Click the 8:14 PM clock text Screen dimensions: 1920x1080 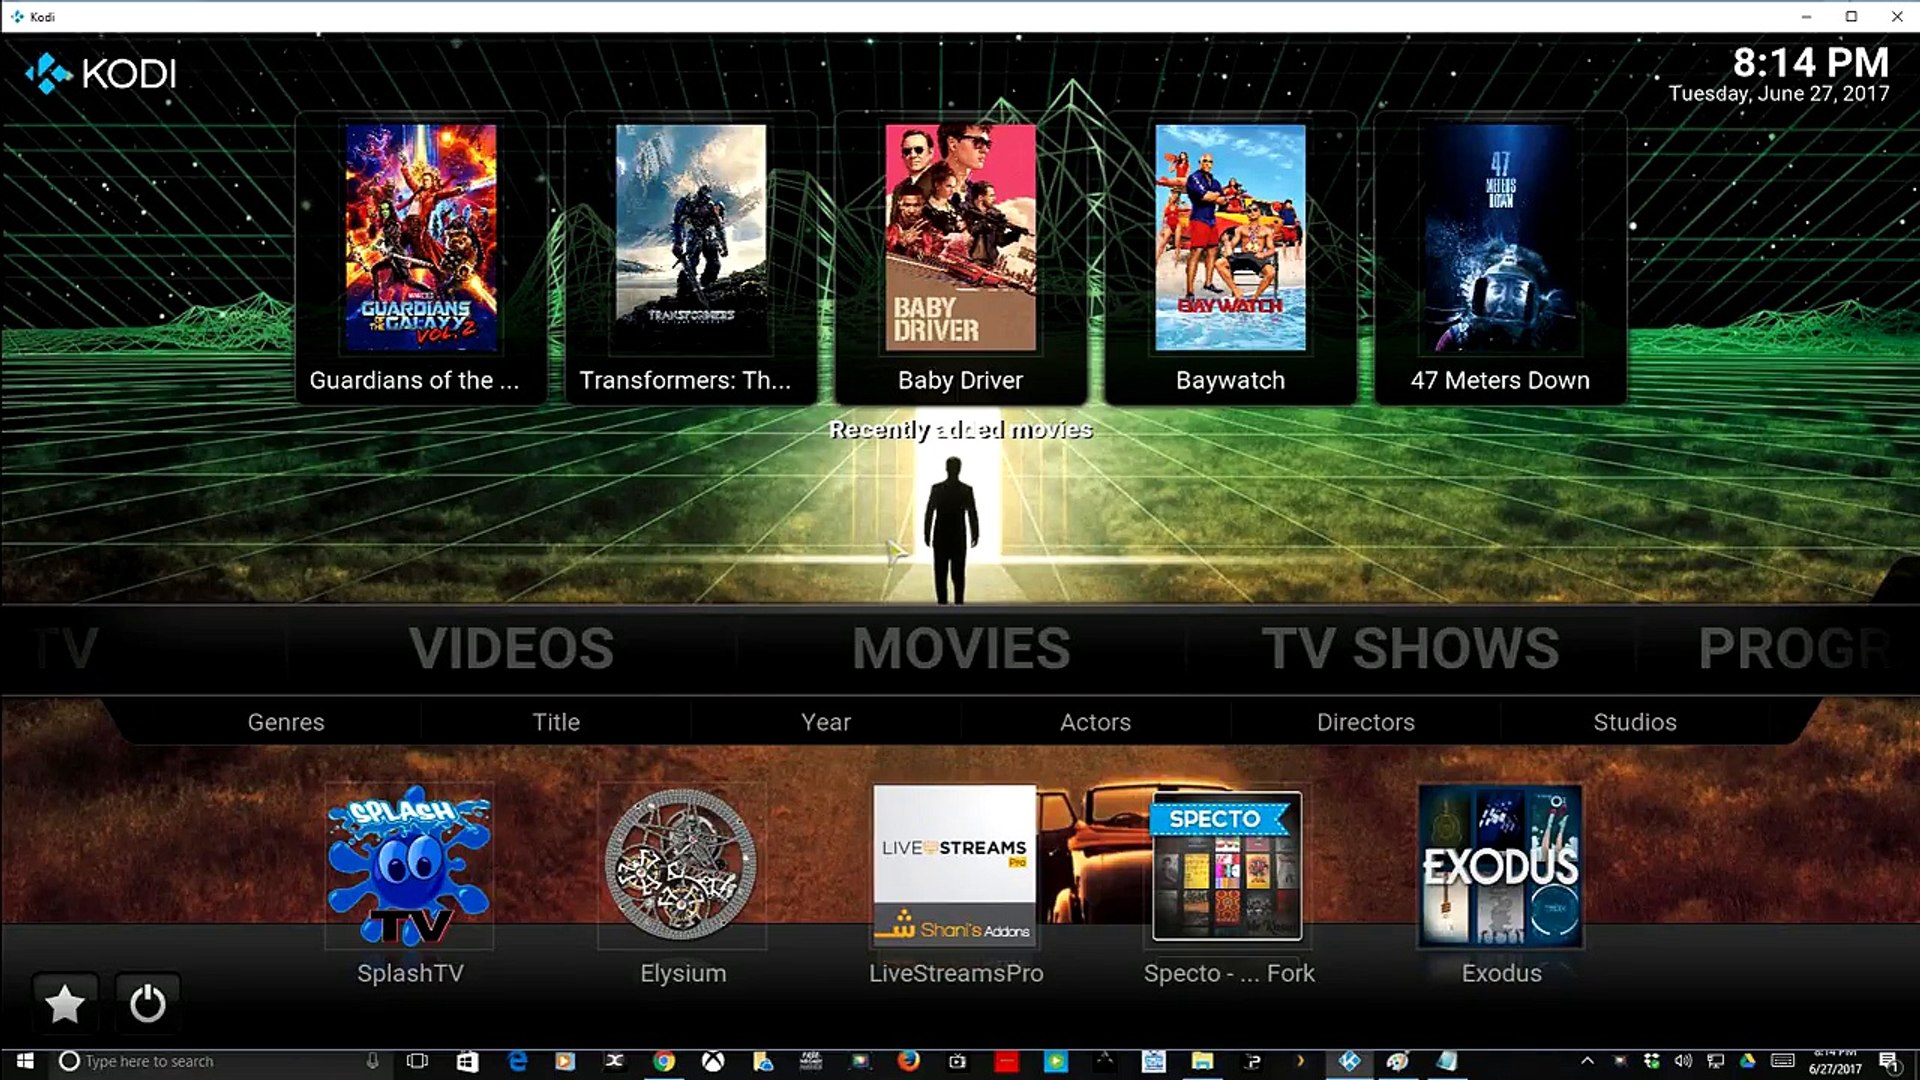tap(1810, 63)
